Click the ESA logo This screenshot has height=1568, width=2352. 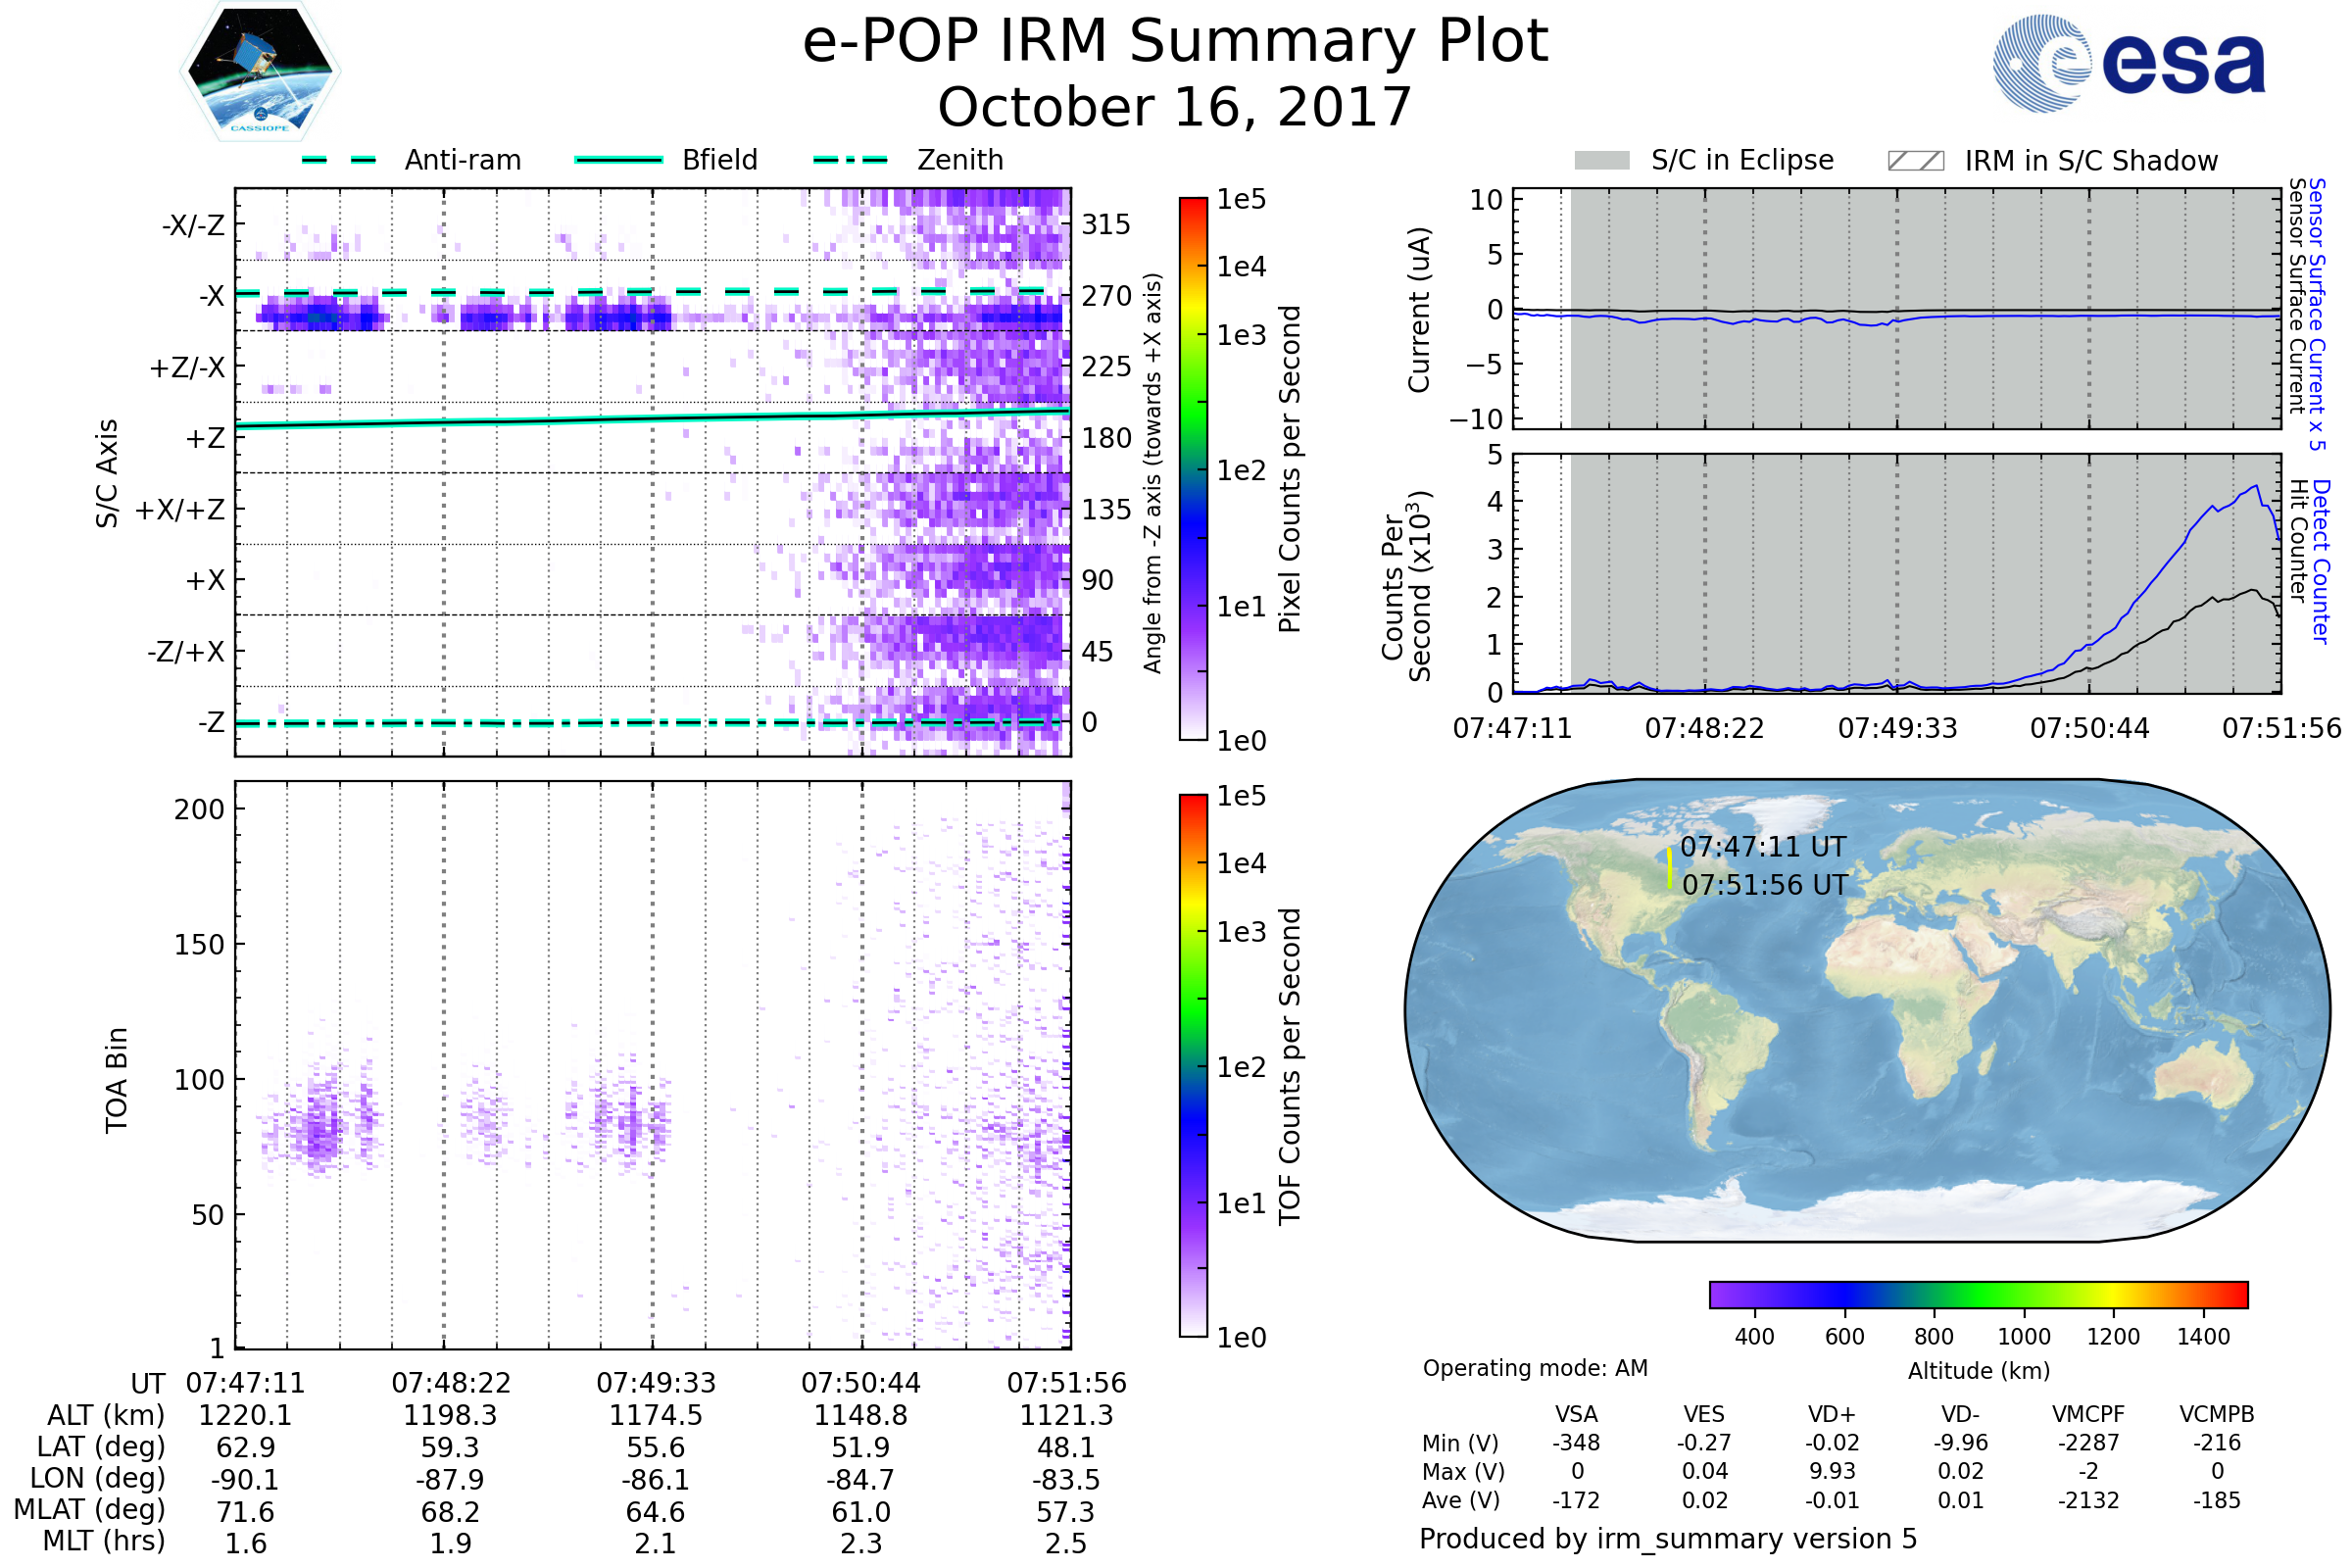pos(2128,63)
